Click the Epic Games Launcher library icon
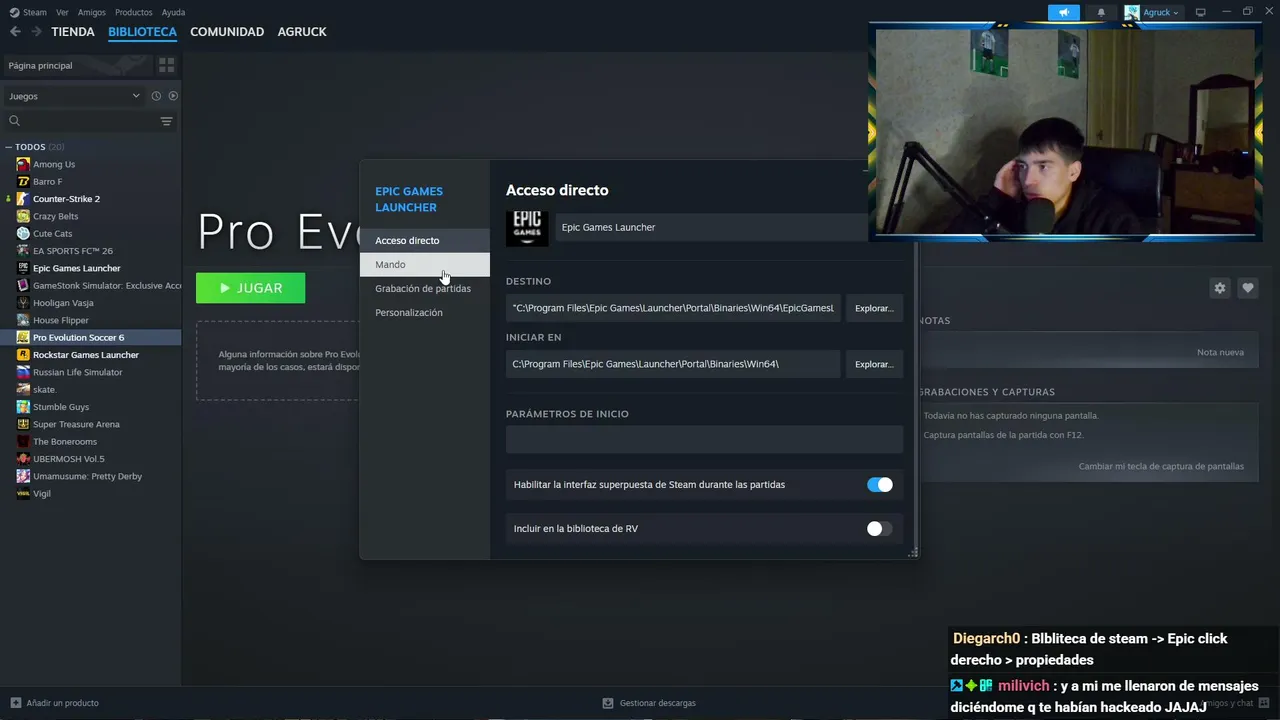 (x=23, y=268)
